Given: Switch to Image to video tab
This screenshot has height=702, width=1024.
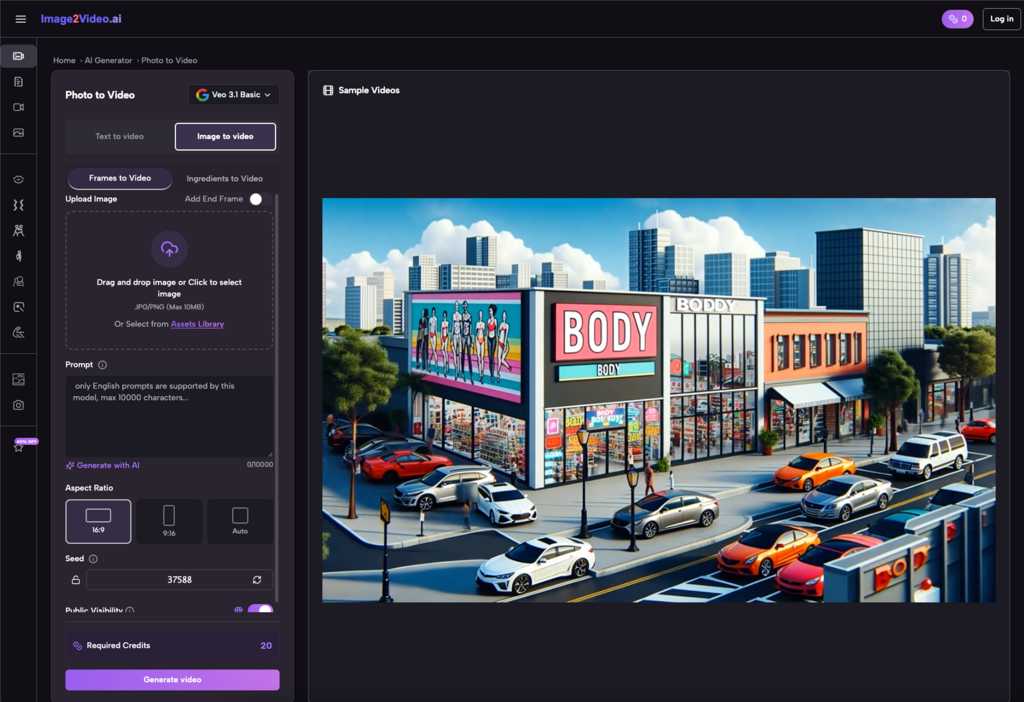Looking at the screenshot, I should tap(225, 136).
